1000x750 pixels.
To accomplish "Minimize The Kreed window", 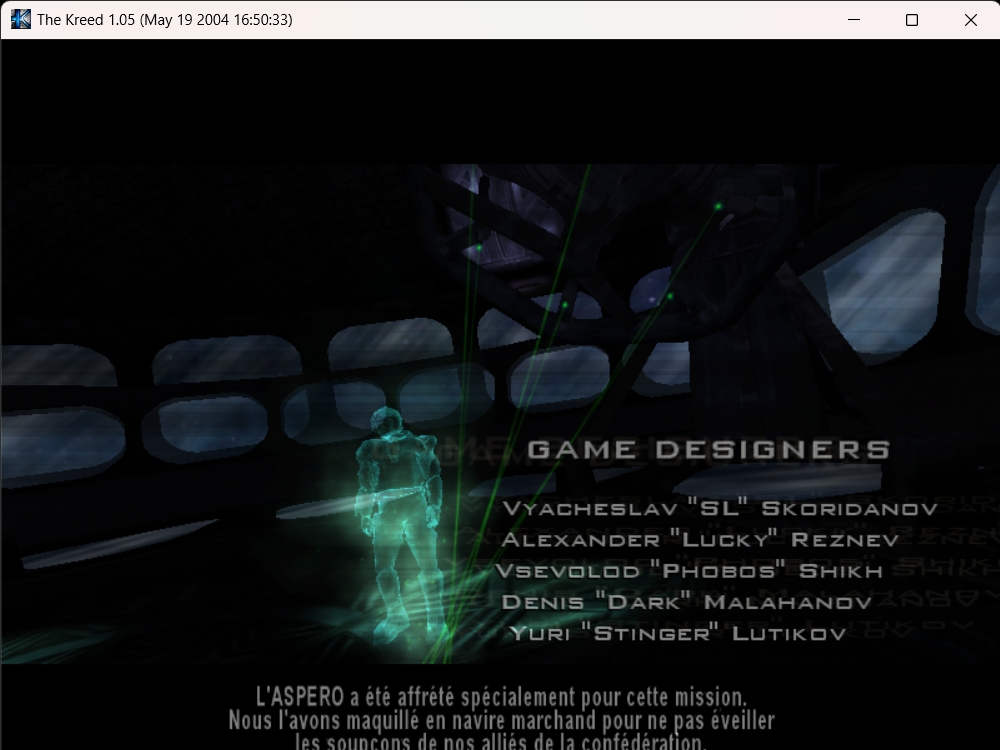I will [854, 20].
